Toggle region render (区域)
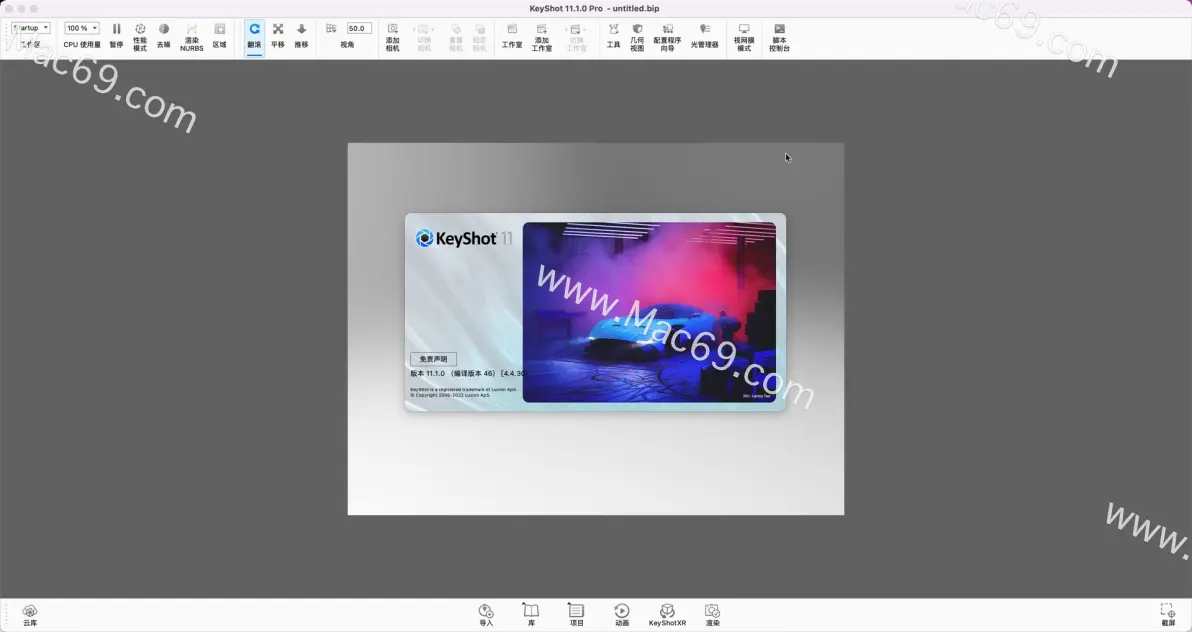Screen dimensions: 1192x632 (x=220, y=36)
